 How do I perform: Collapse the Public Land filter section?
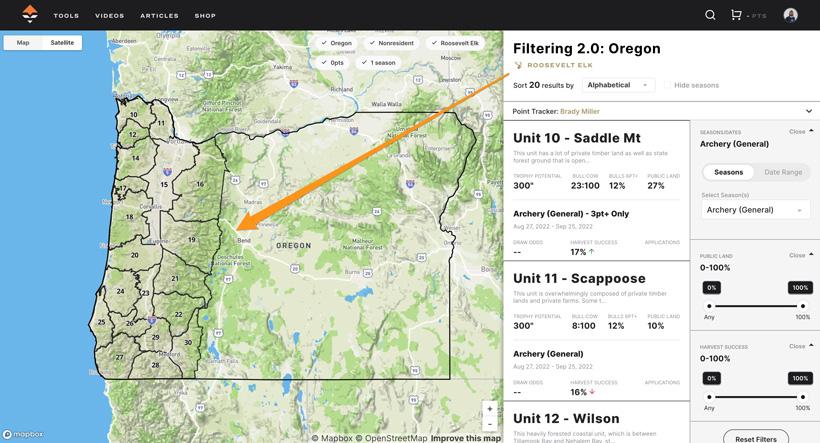pyautogui.click(x=801, y=255)
